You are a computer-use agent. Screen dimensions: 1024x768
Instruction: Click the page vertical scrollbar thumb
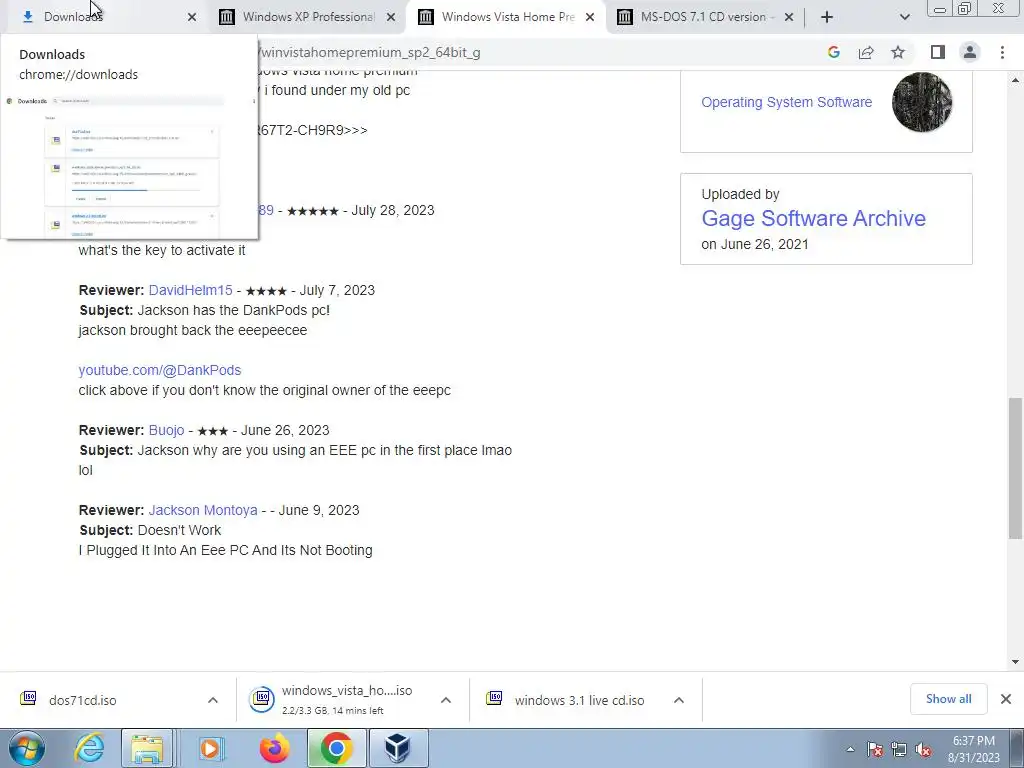click(x=1016, y=468)
